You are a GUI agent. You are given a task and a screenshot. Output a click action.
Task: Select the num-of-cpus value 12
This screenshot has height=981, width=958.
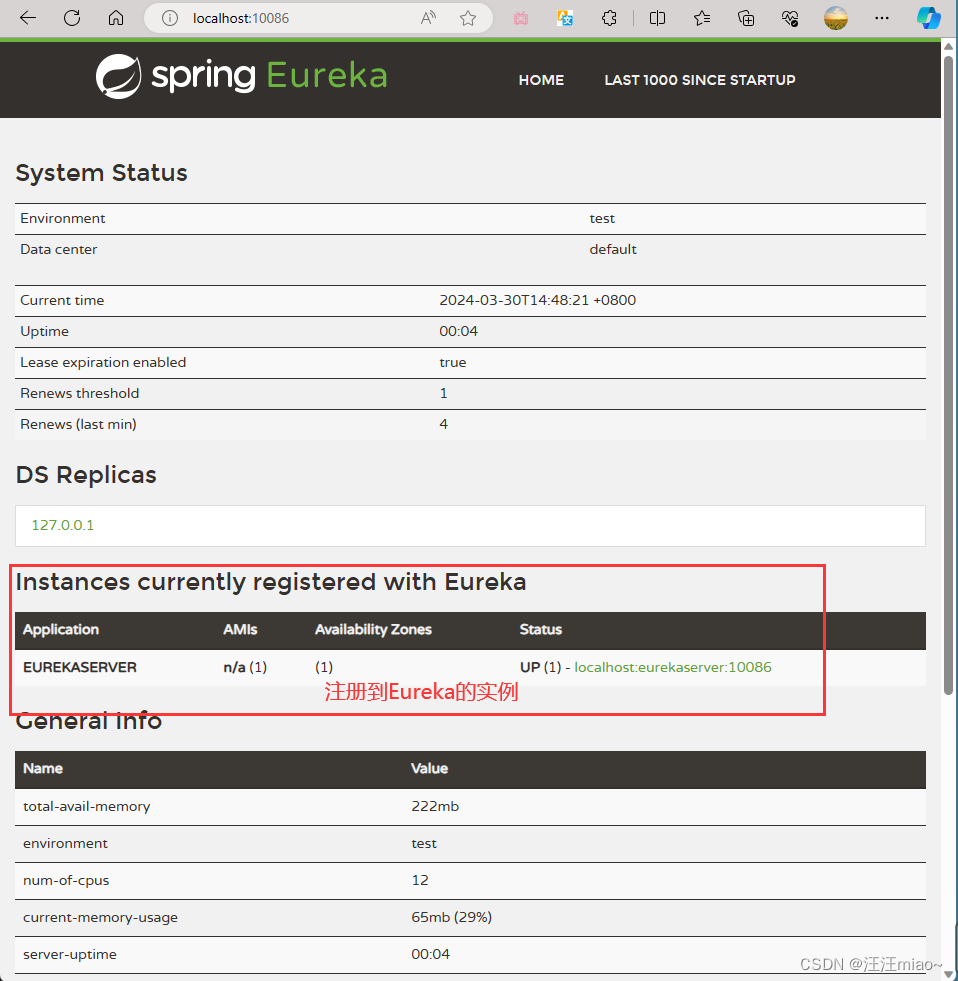[x=420, y=880]
